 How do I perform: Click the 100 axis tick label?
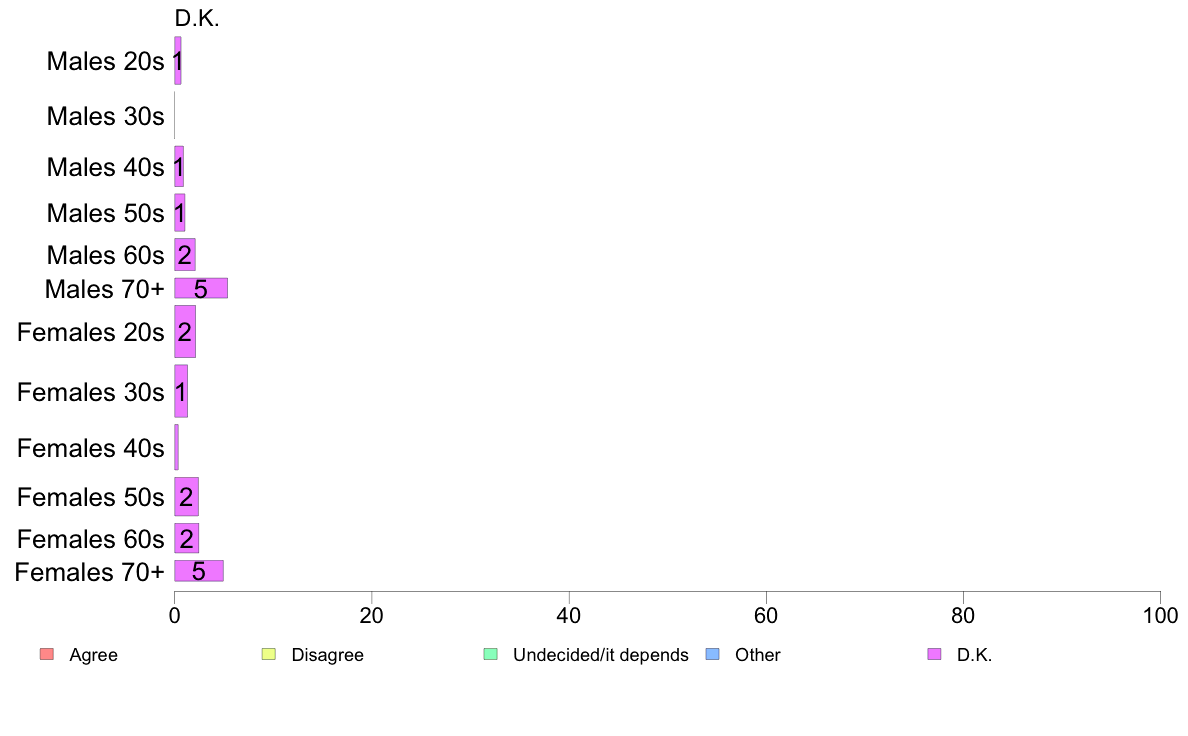point(1160,615)
